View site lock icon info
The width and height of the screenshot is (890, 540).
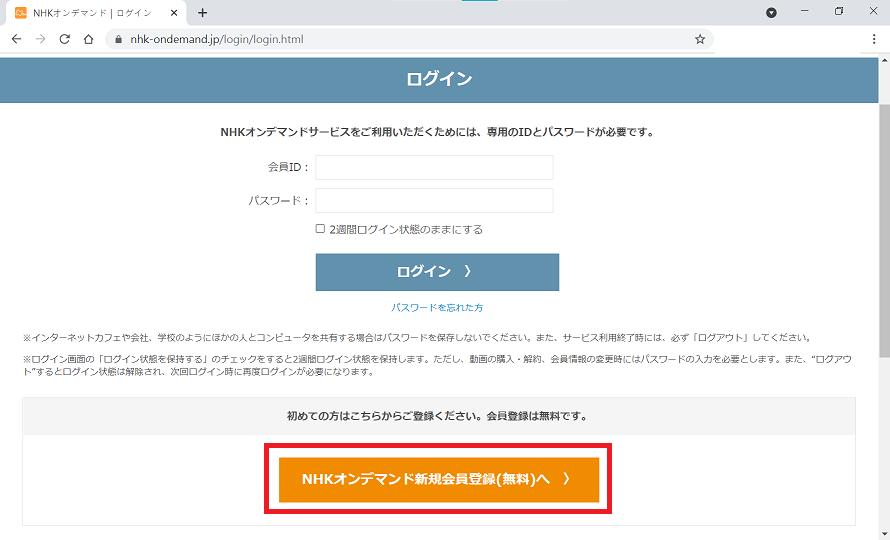click(x=119, y=39)
